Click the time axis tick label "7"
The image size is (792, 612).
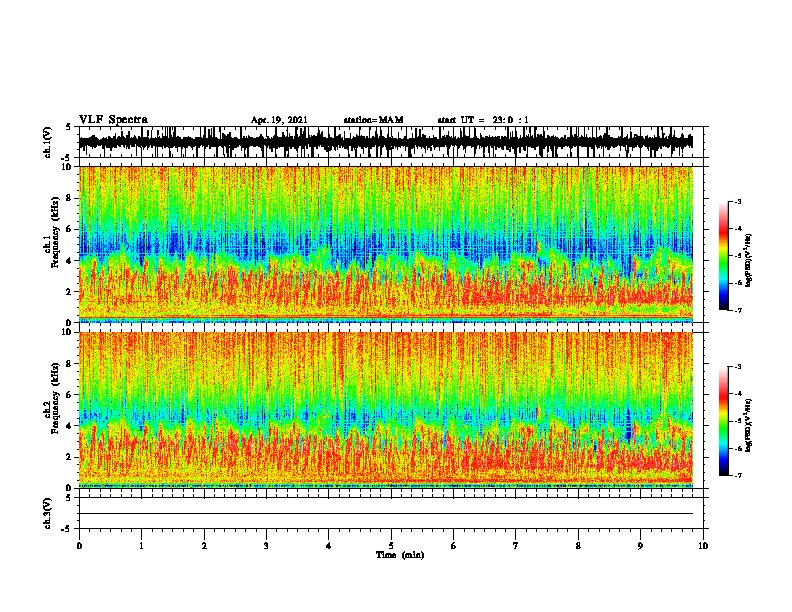pyautogui.click(x=516, y=546)
